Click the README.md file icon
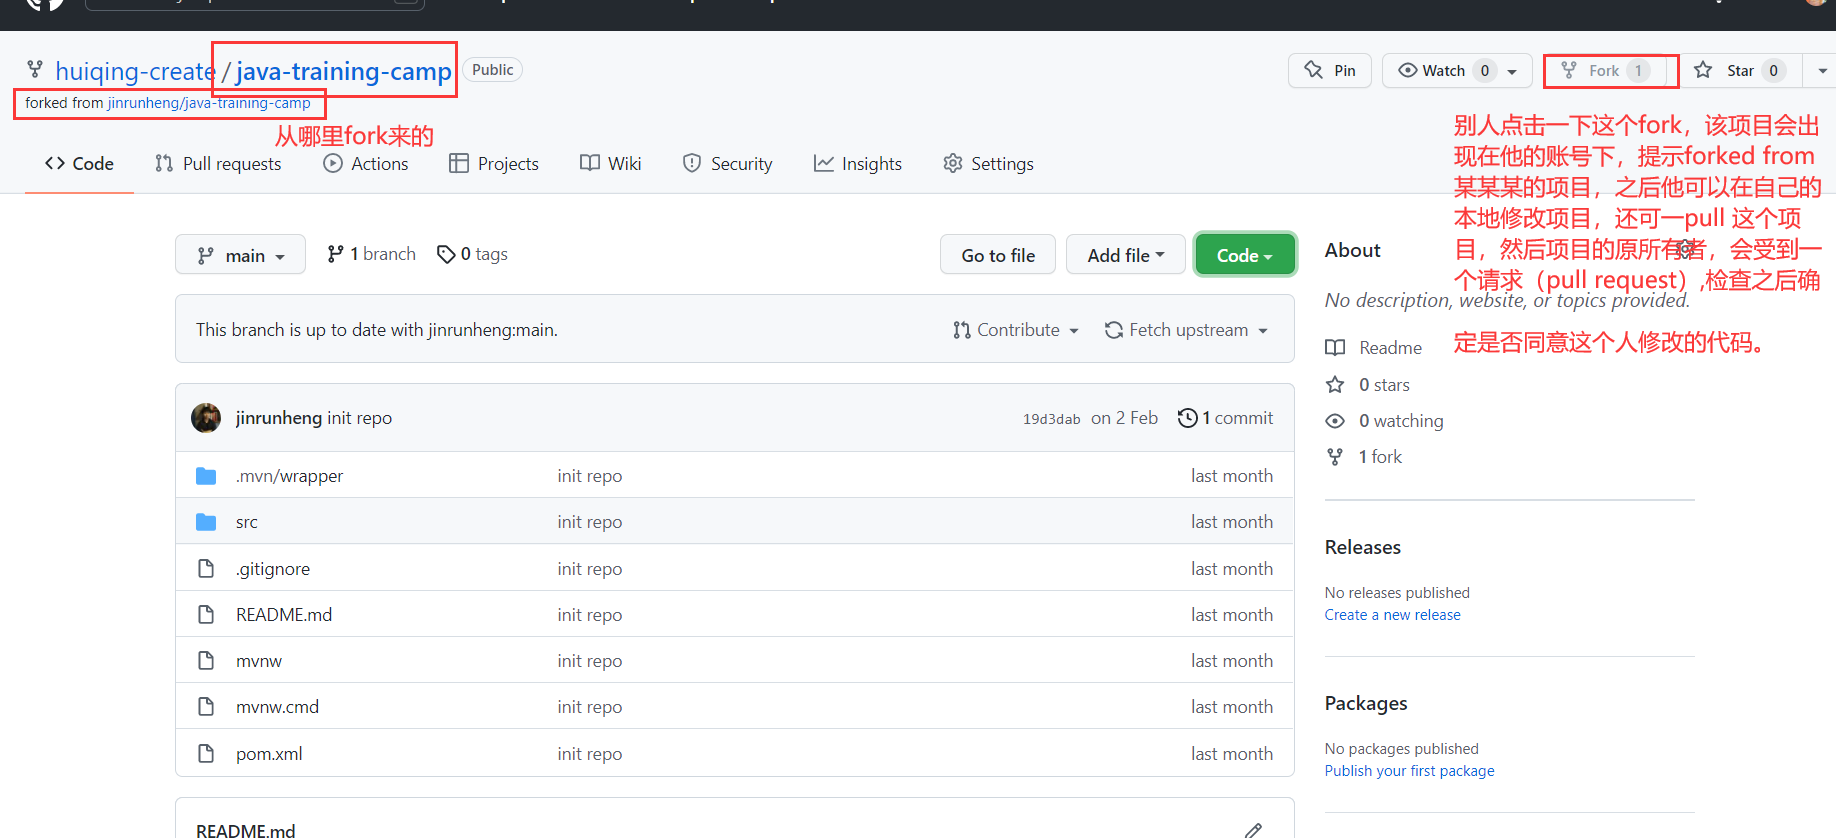The height and width of the screenshot is (838, 1836). 206,615
